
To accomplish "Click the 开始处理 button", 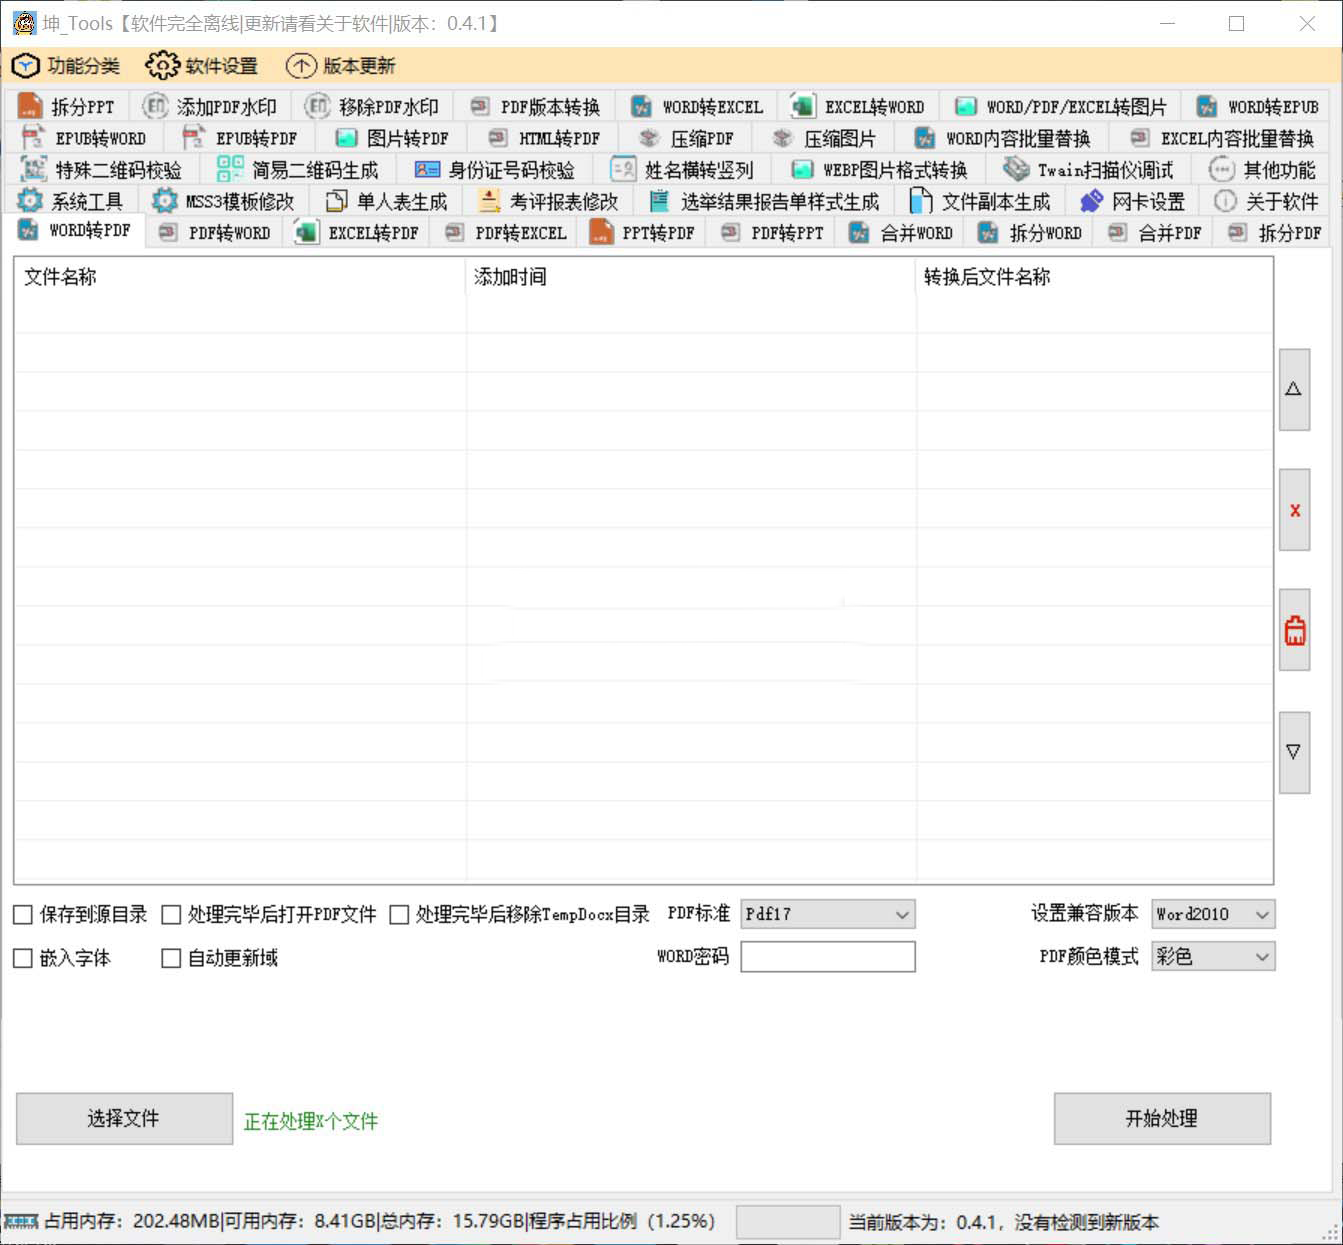I will 1162,1119.
